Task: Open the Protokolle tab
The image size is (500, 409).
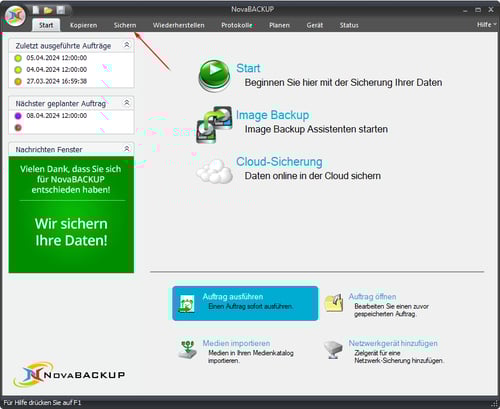Action: click(x=237, y=25)
